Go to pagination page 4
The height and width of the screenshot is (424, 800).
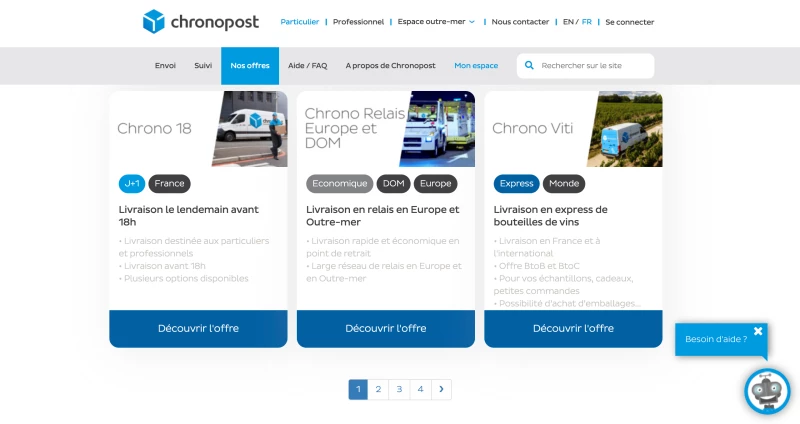tap(420, 389)
